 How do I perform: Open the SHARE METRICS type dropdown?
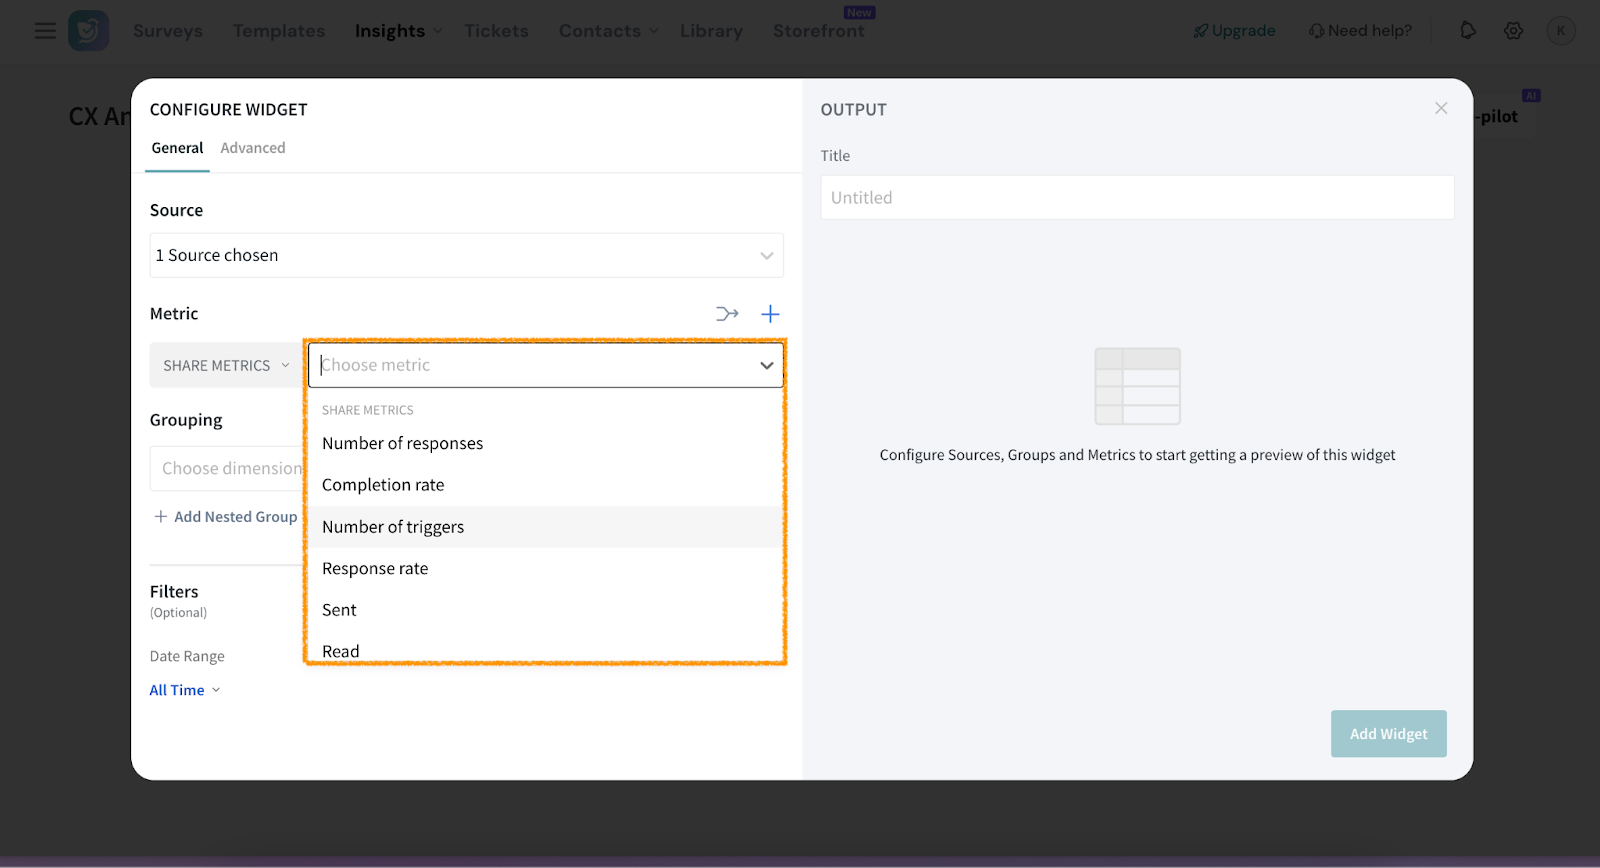coord(226,366)
